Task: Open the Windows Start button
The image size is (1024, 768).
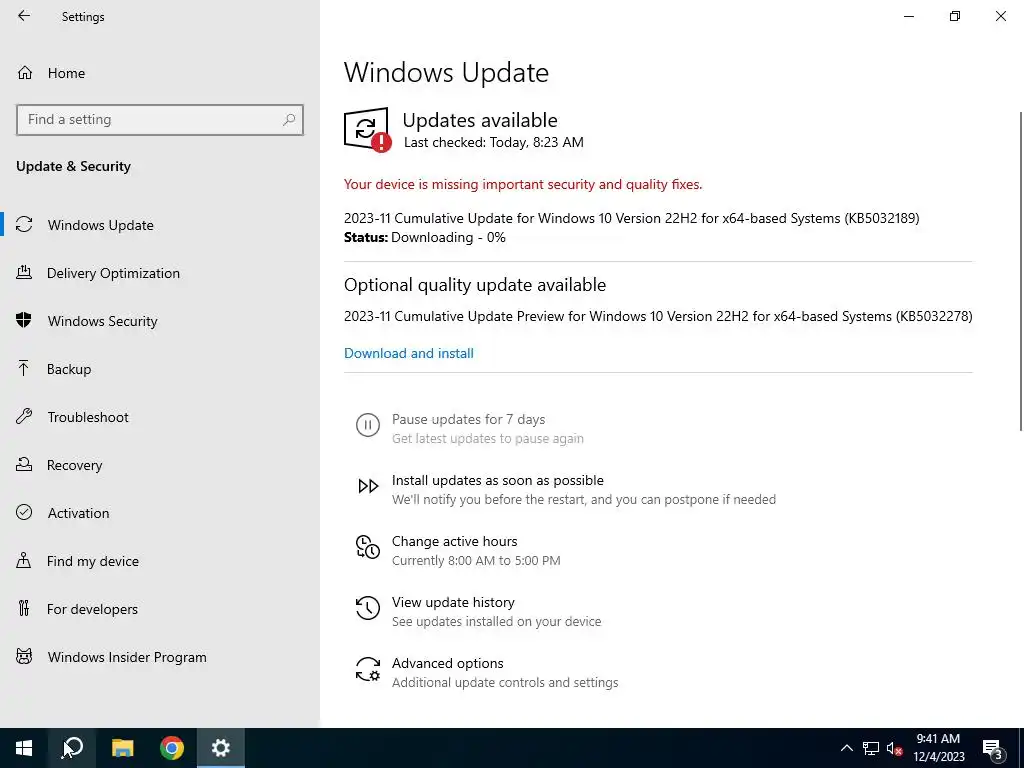Action: point(24,748)
